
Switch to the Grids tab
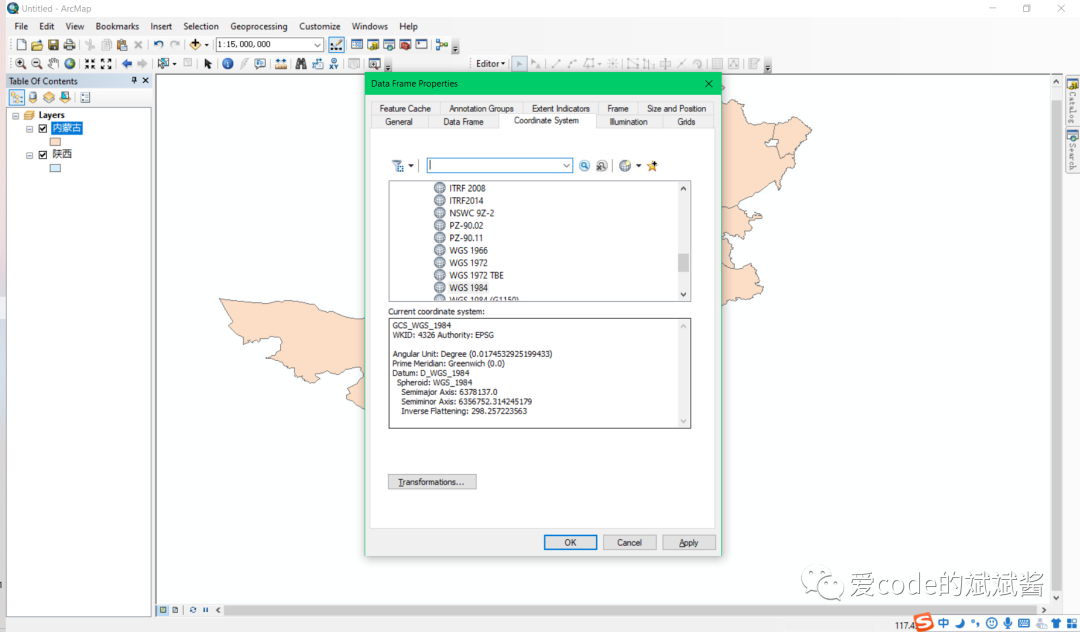pos(686,122)
